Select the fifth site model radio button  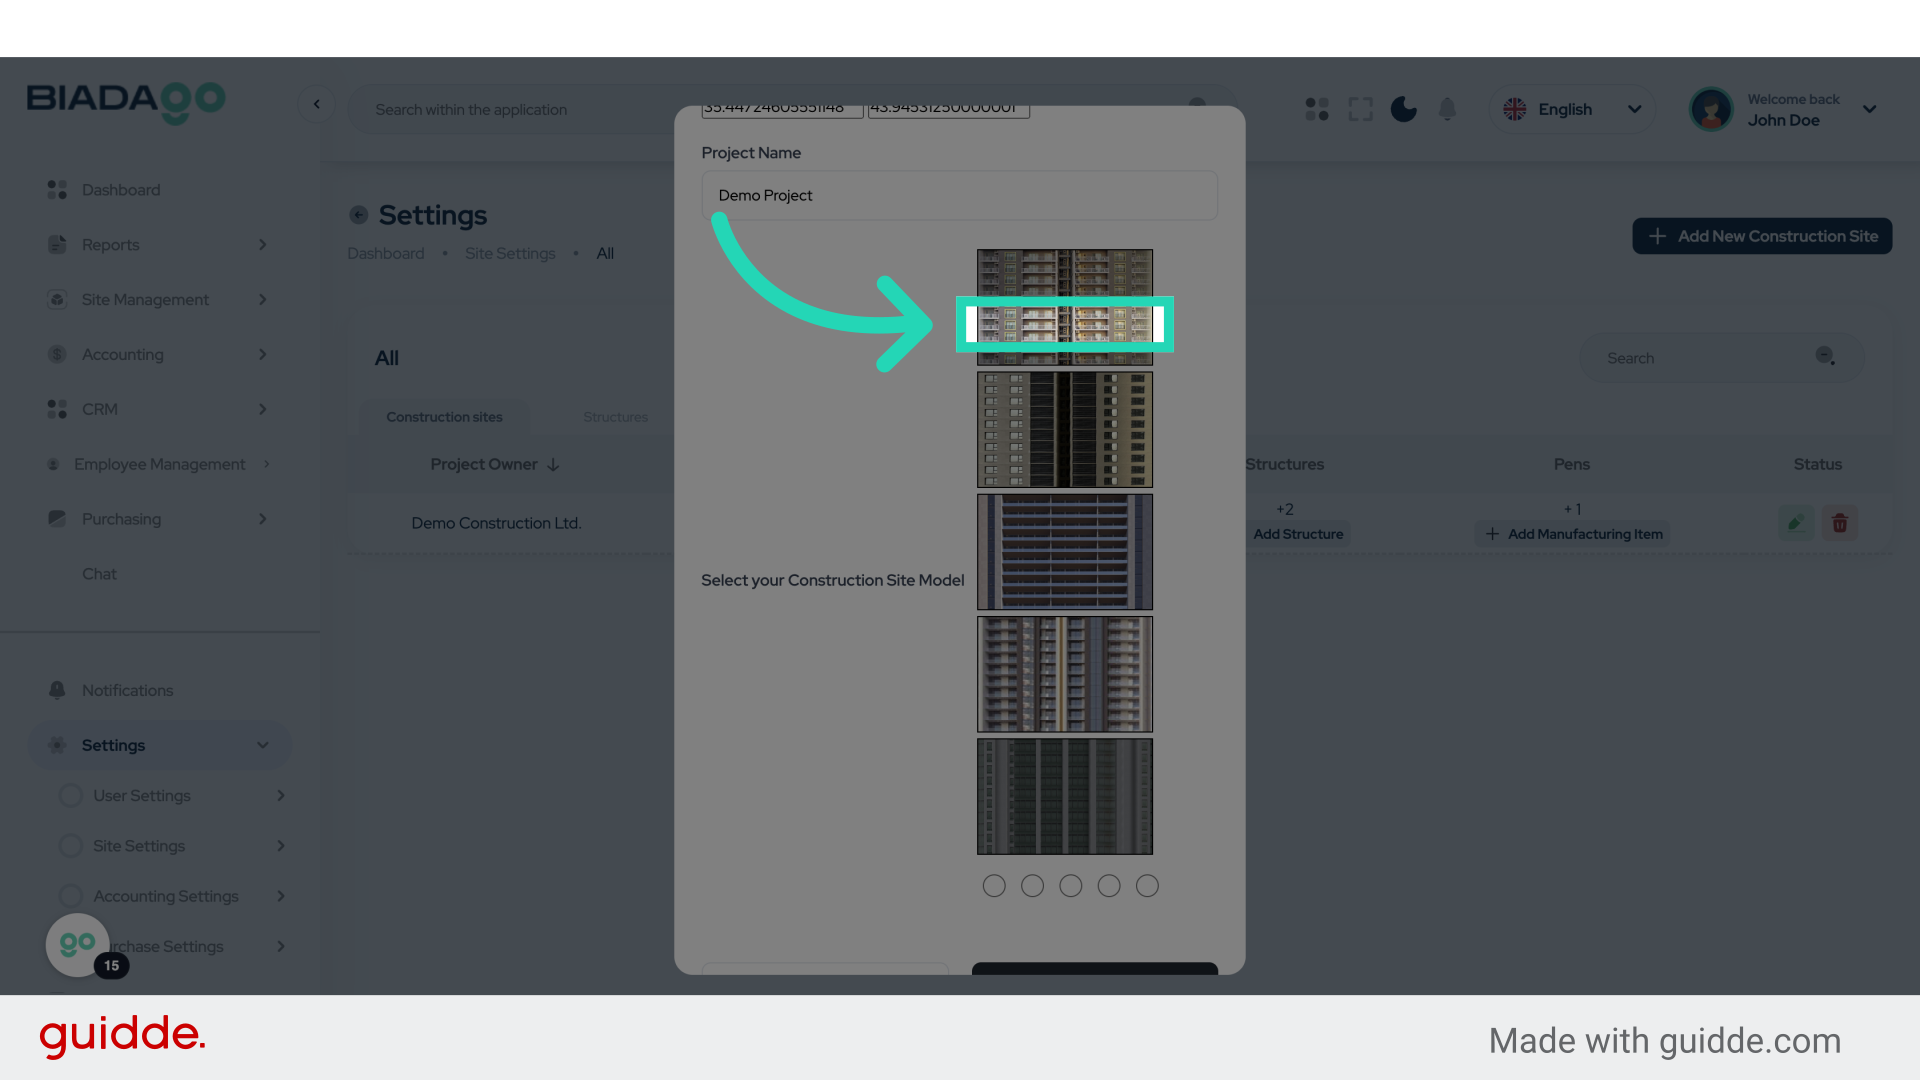[x=1147, y=886]
